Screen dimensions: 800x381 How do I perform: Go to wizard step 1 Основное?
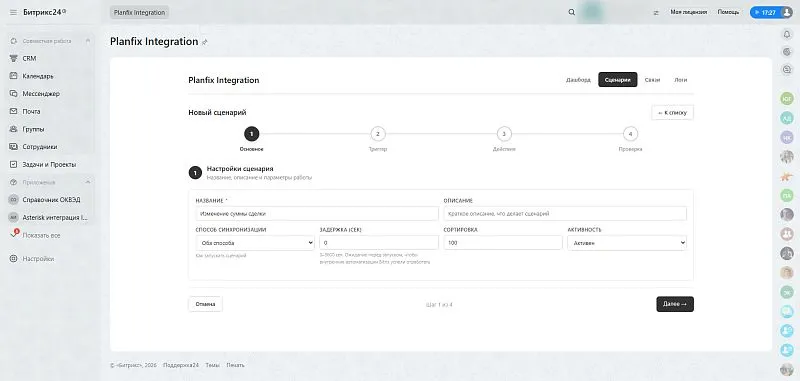tap(252, 134)
